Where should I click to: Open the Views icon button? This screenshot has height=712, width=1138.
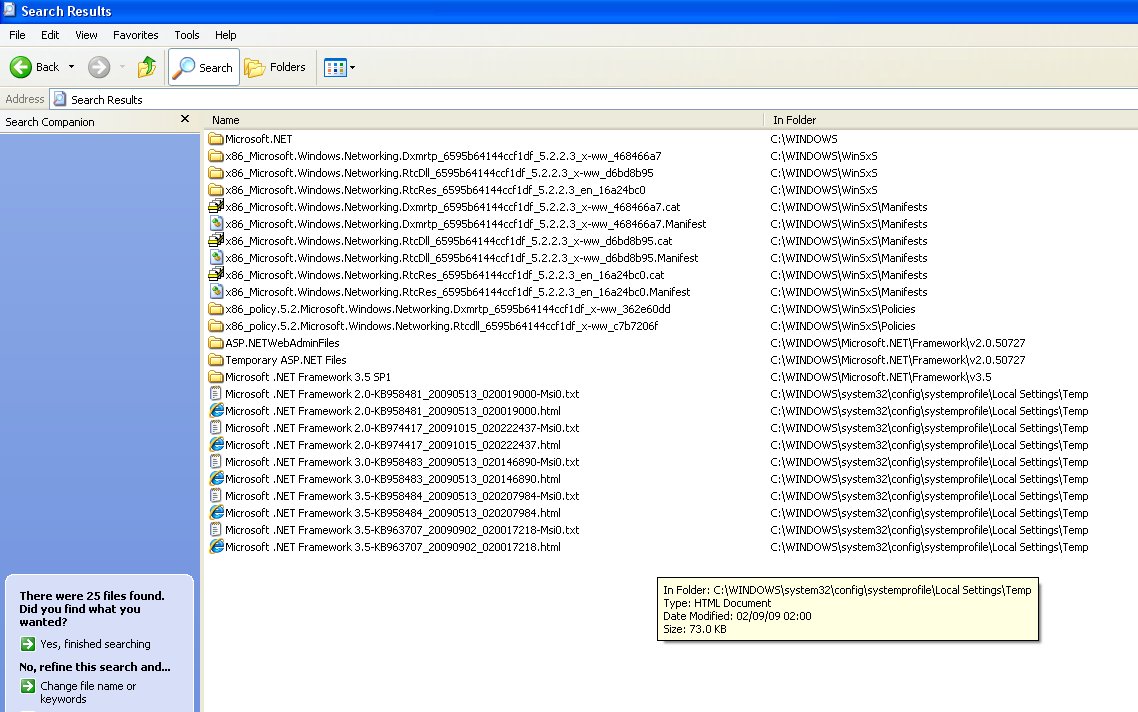pos(335,67)
